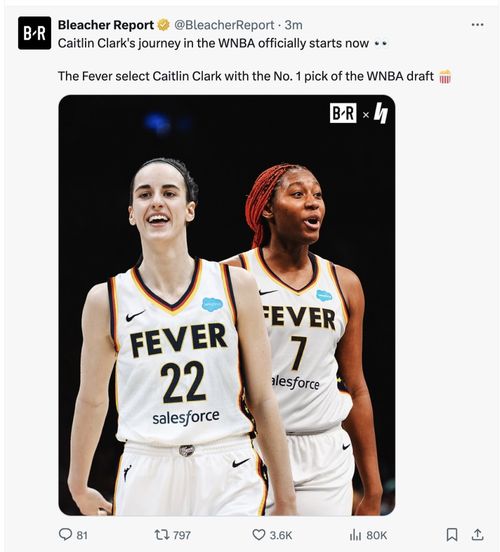Open the share upload icon
This screenshot has height=552, width=500.
[x=477, y=535]
